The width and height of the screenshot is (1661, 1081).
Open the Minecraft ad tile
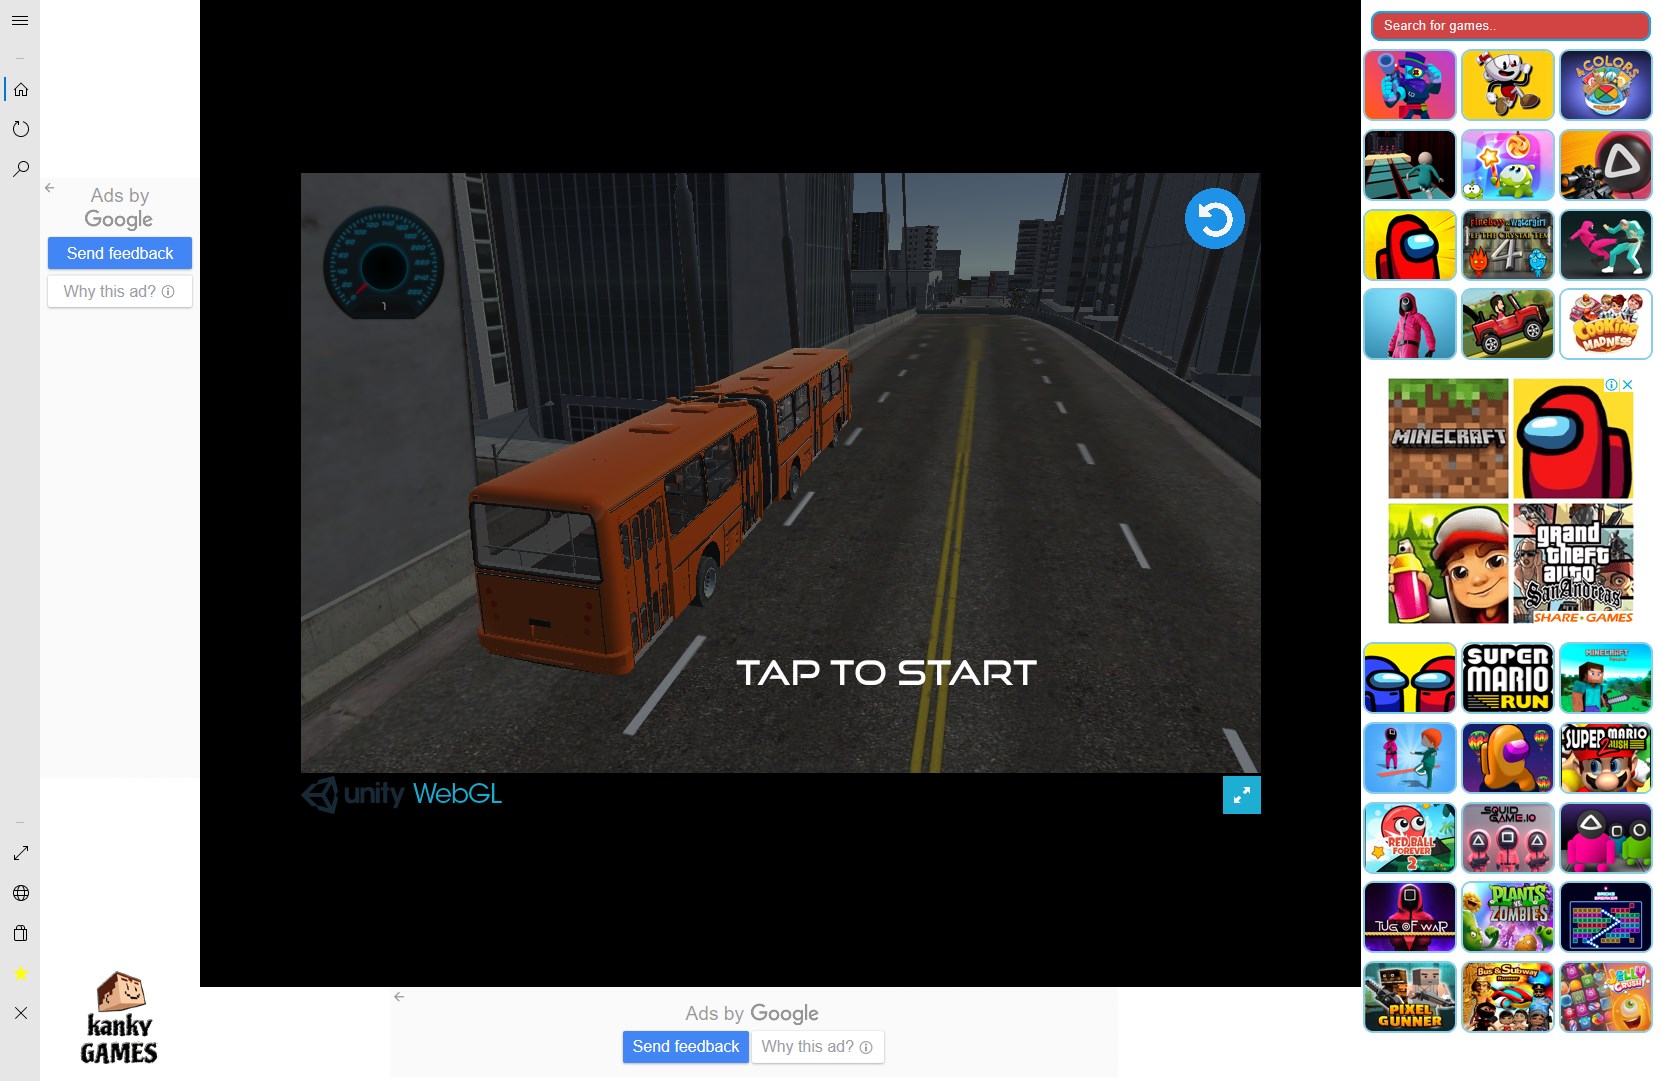click(x=1448, y=438)
